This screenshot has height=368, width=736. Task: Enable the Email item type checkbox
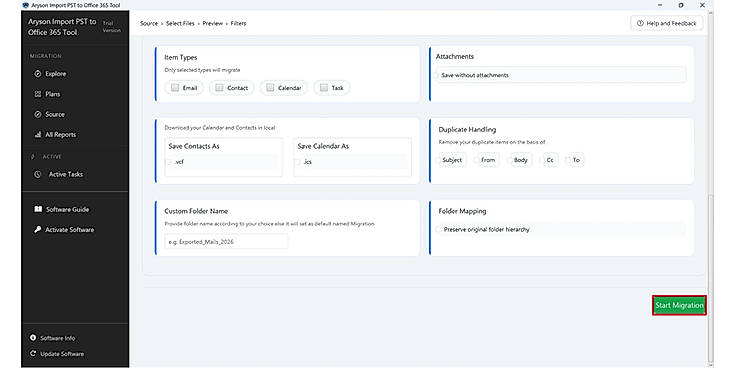175,87
